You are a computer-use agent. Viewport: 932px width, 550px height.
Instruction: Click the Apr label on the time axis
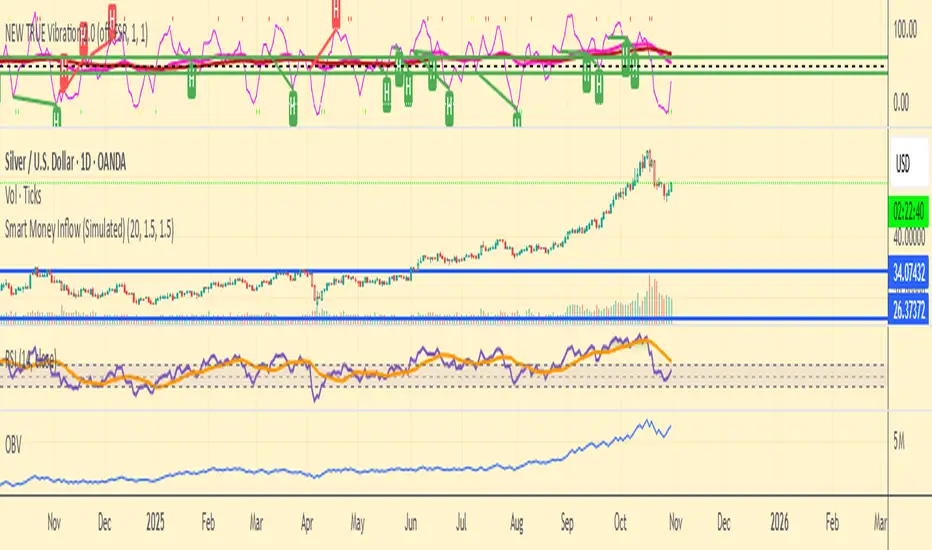pos(307,523)
